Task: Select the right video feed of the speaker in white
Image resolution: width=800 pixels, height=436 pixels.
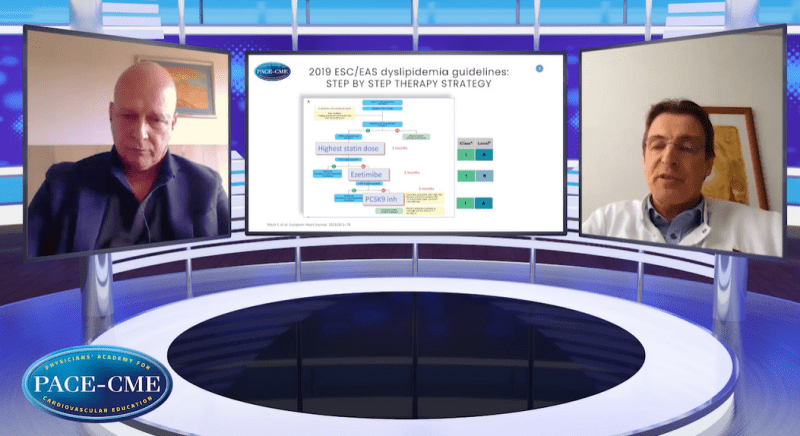Action: pyautogui.click(x=682, y=142)
